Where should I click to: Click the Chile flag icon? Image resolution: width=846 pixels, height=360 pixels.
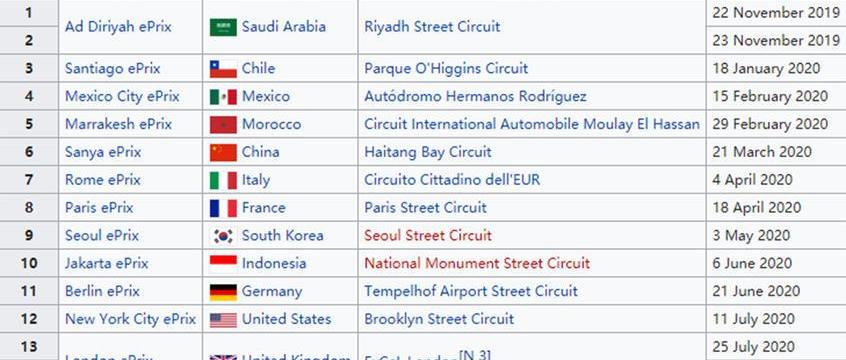(x=223, y=69)
